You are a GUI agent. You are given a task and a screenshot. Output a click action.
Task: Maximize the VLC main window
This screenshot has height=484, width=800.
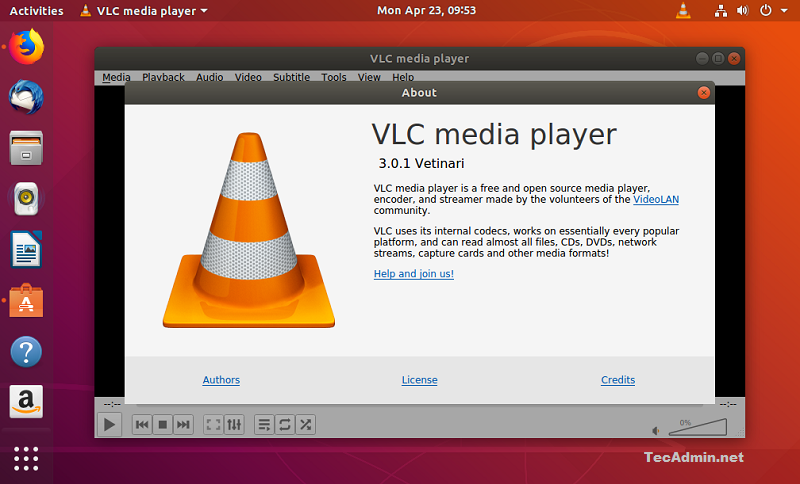click(718, 59)
